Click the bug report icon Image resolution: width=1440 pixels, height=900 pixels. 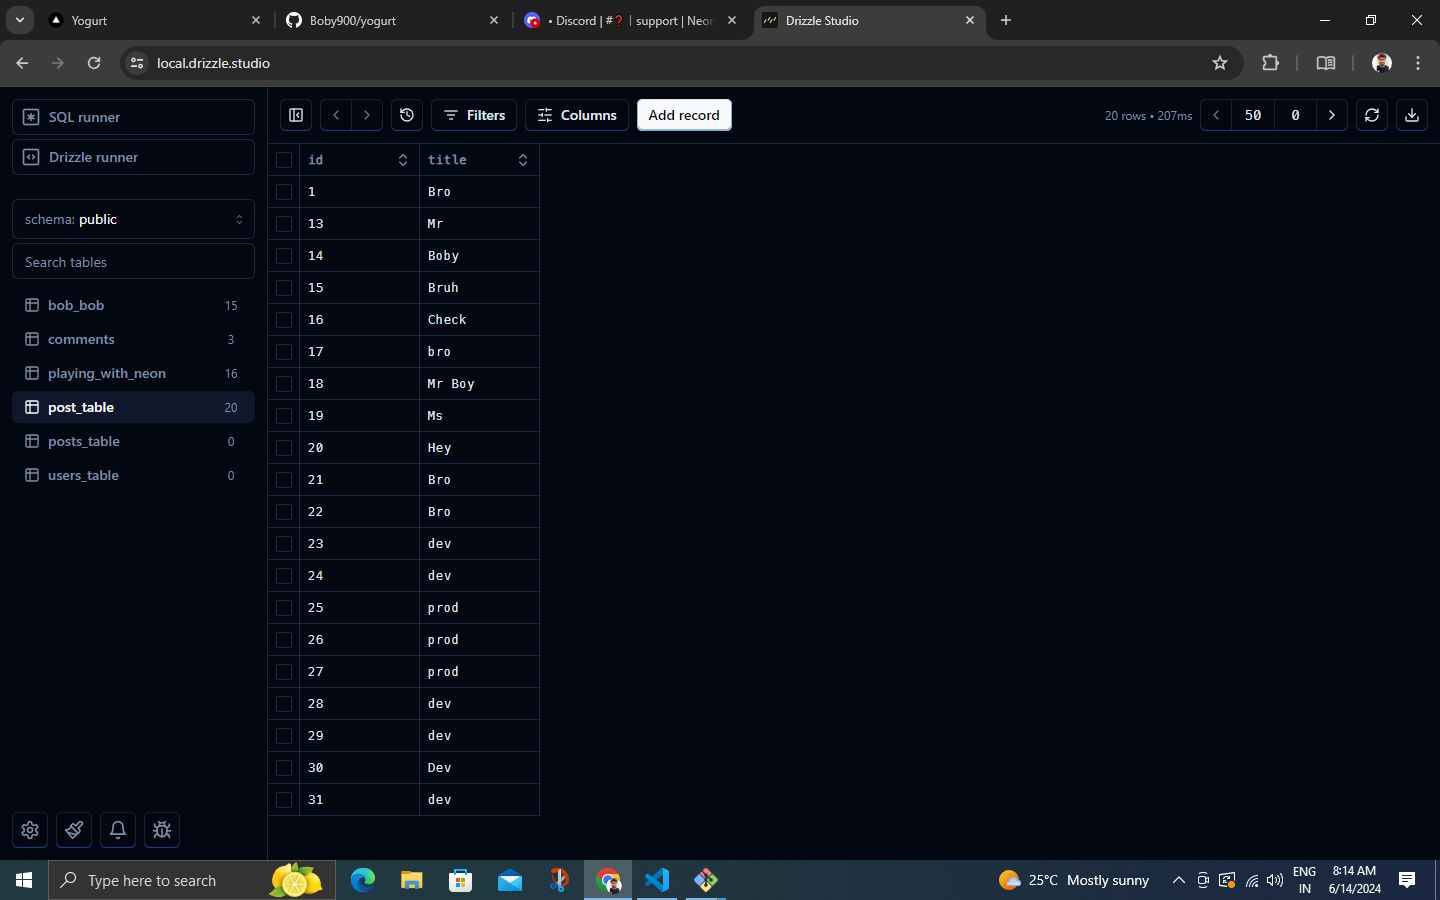pyautogui.click(x=162, y=830)
